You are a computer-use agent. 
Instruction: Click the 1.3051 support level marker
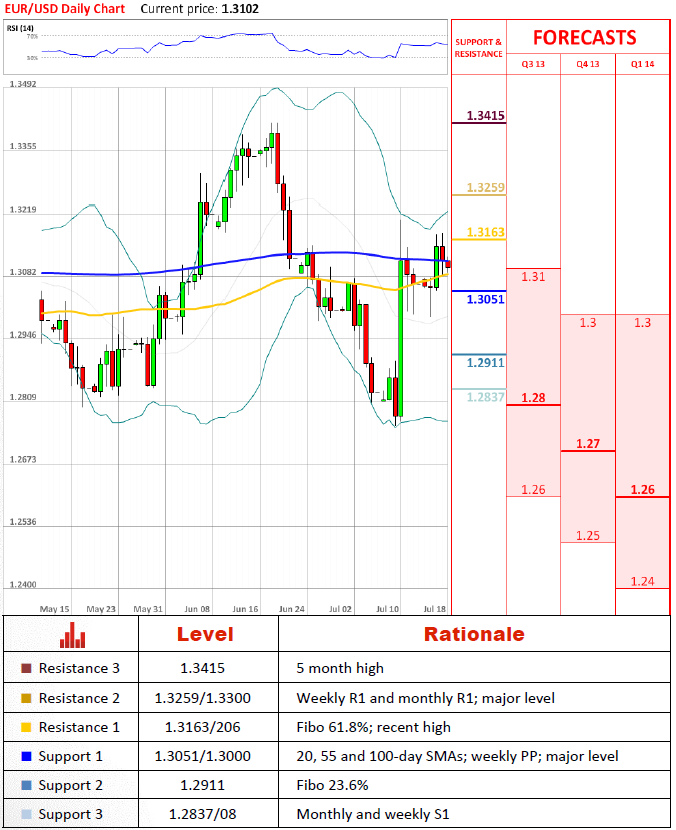(485, 299)
